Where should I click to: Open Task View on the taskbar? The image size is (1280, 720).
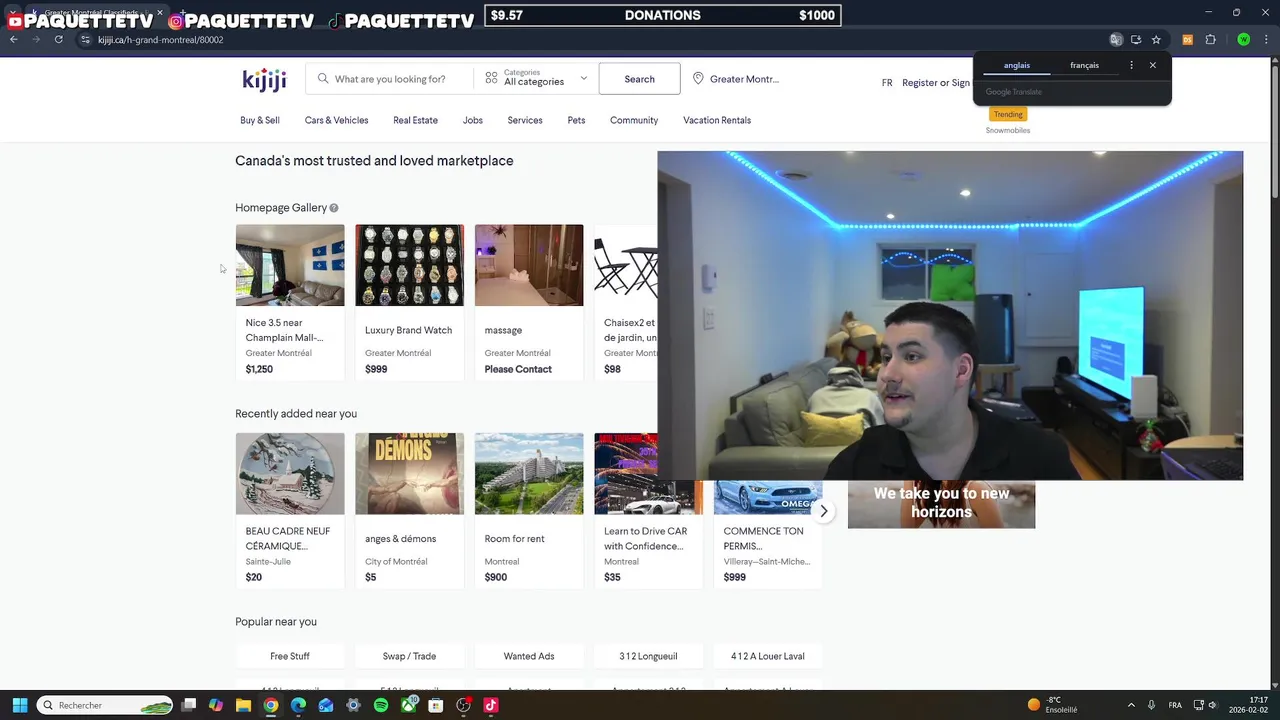(189, 705)
